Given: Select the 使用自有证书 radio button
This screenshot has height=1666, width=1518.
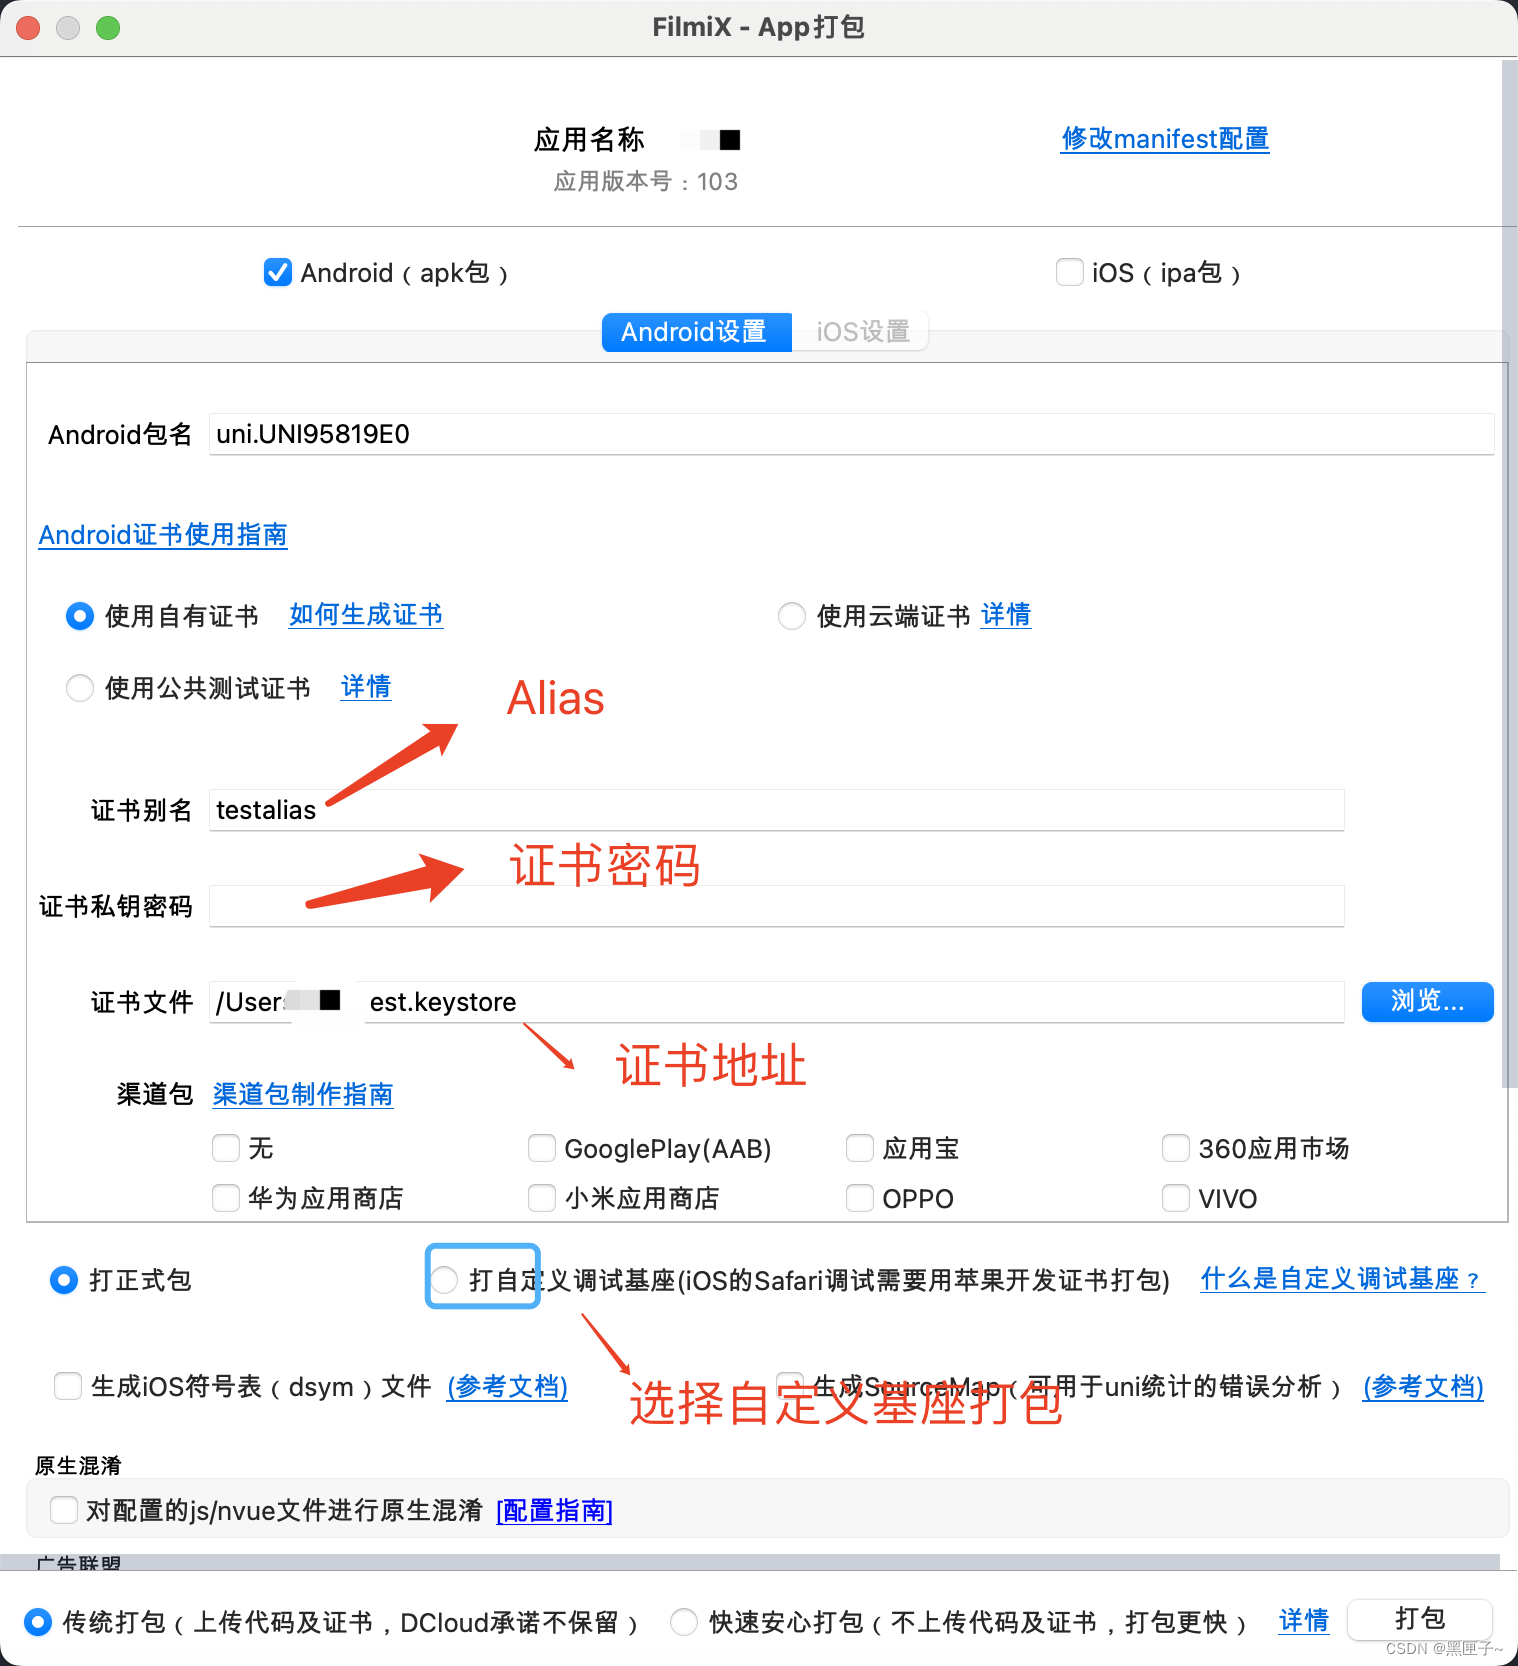Looking at the screenshot, I should tap(80, 616).
